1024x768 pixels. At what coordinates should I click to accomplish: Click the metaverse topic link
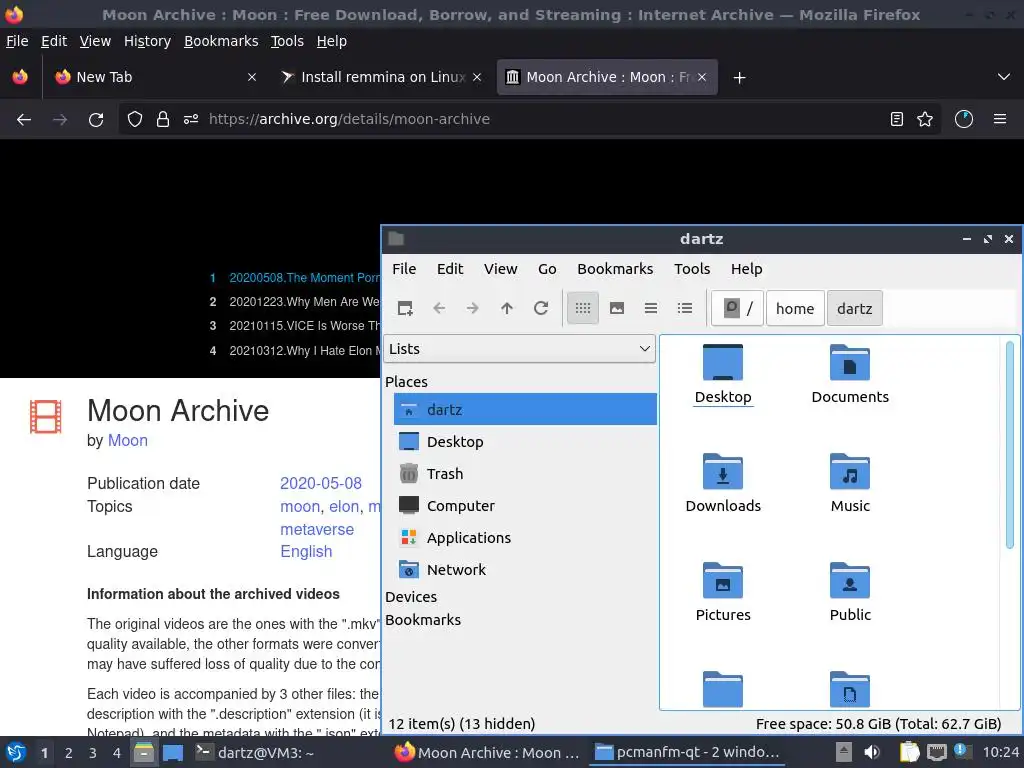click(x=317, y=529)
